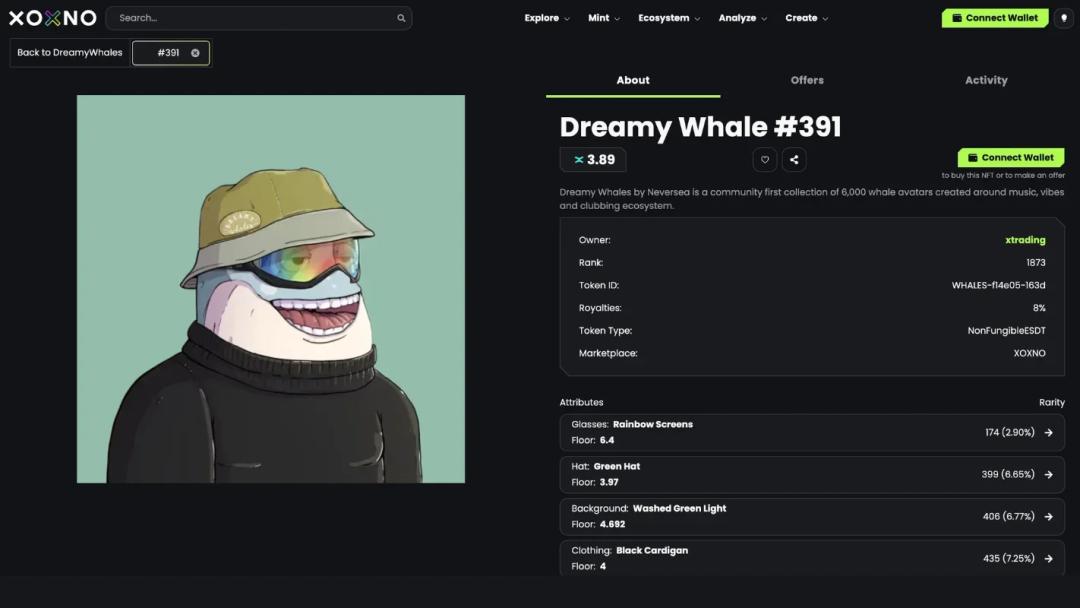Viewport: 1080px width, 608px height.
Task: Click the dark icon beside top Connect Wallet
Action: (1063, 18)
